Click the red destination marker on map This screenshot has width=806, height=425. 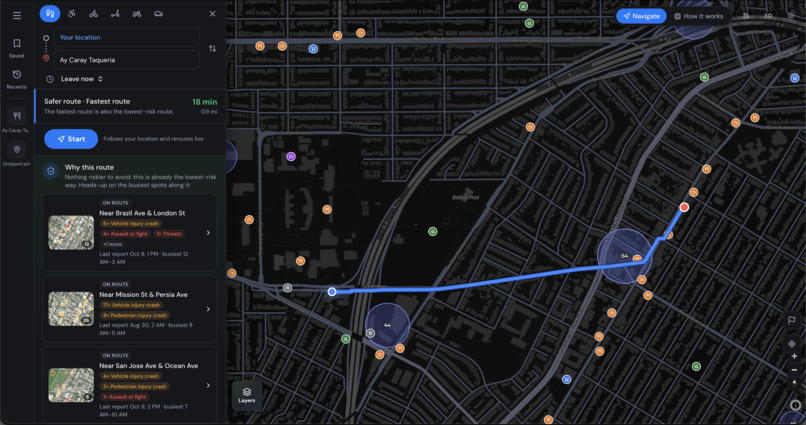point(684,207)
